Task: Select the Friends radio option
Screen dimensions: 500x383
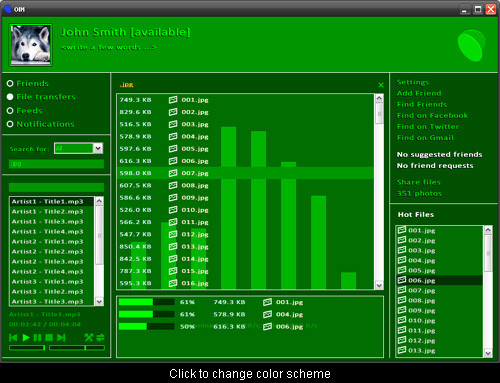Action: tap(10, 83)
